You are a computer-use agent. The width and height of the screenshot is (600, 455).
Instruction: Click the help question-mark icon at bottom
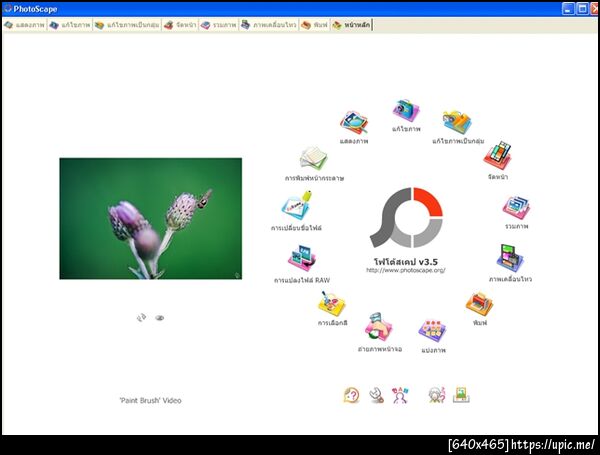pyautogui.click(x=351, y=395)
